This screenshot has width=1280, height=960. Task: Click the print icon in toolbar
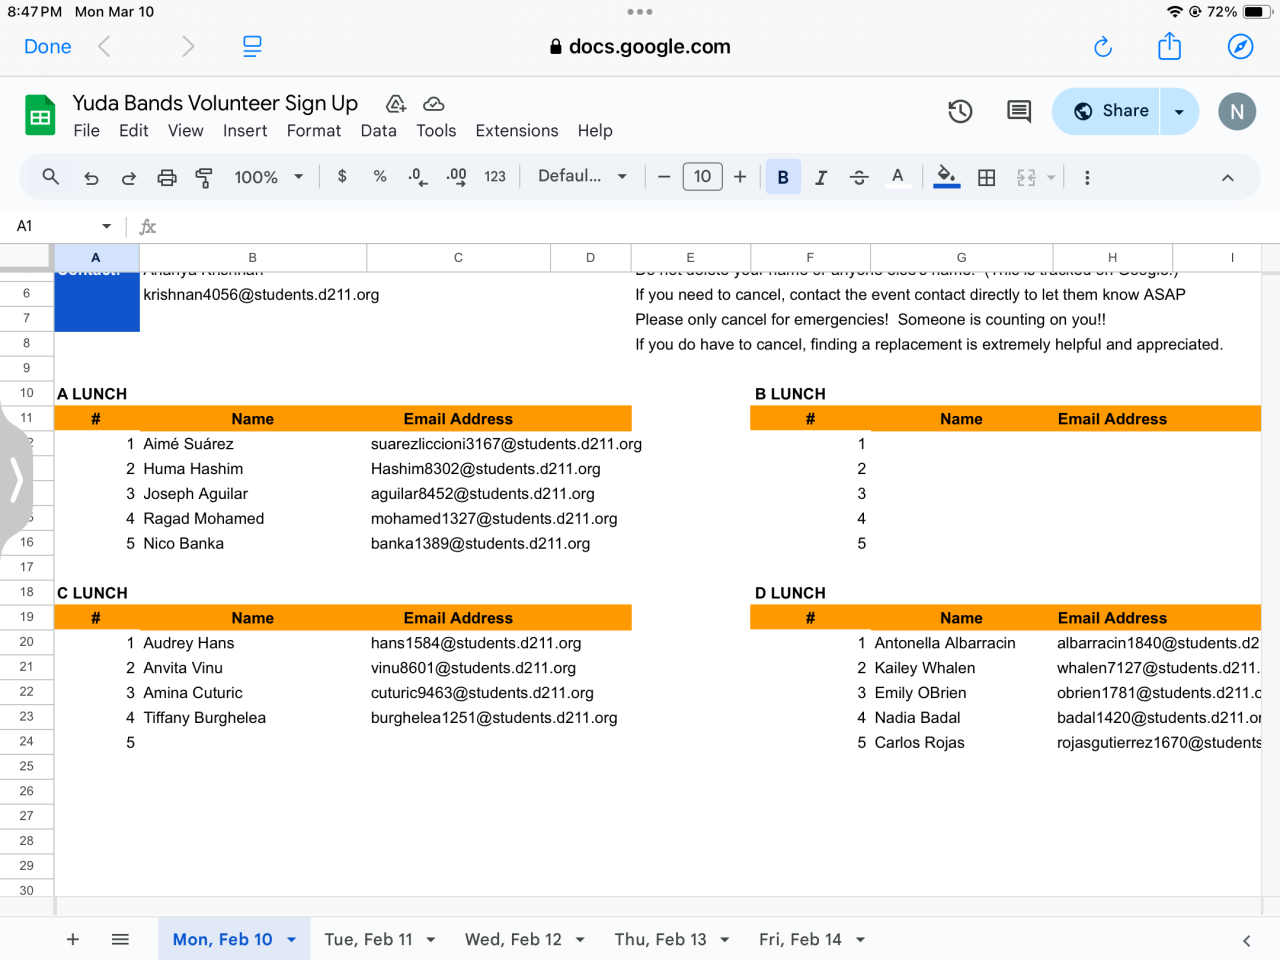click(166, 178)
